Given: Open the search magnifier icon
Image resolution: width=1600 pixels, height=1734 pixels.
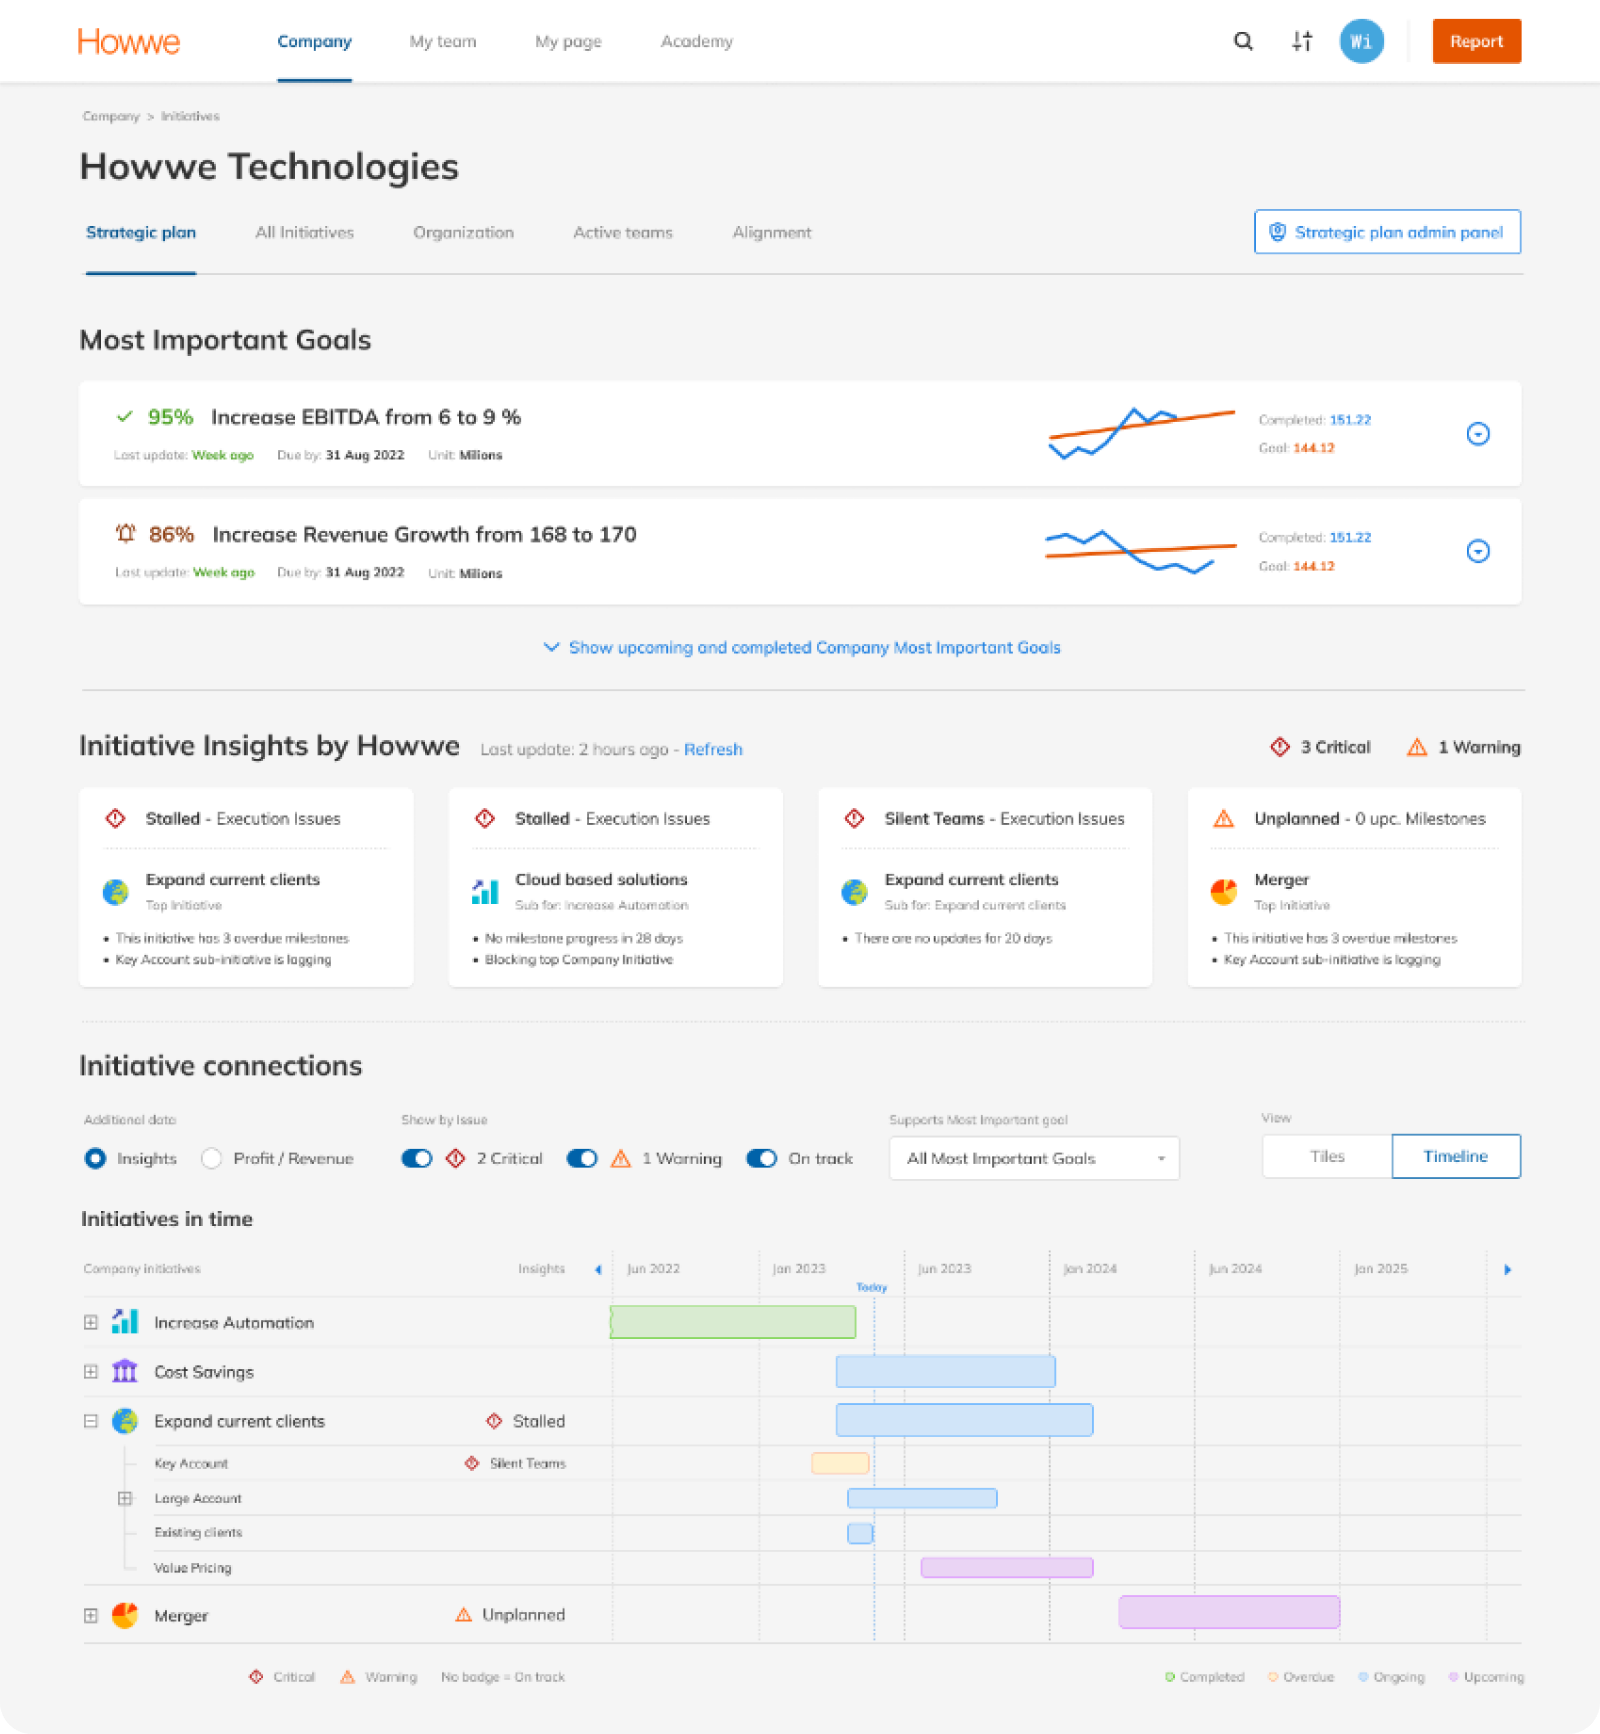Looking at the screenshot, I should 1243,41.
